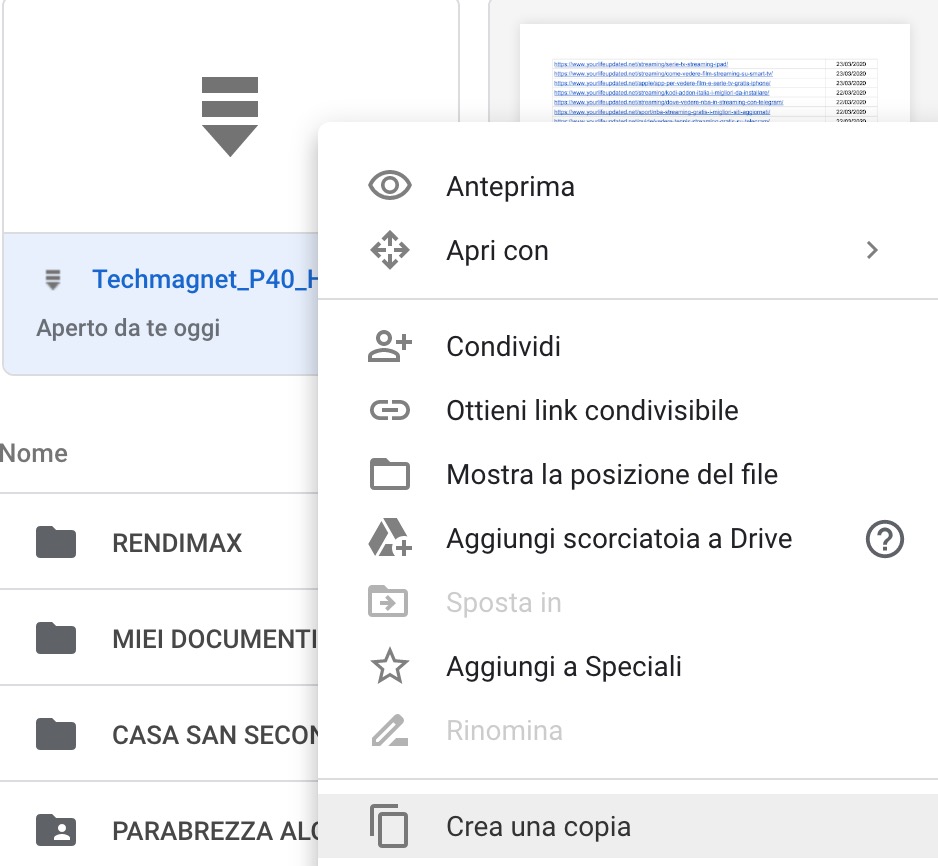The image size is (938, 866).
Task: Open the RENDIMAX folder
Action: tap(177, 543)
